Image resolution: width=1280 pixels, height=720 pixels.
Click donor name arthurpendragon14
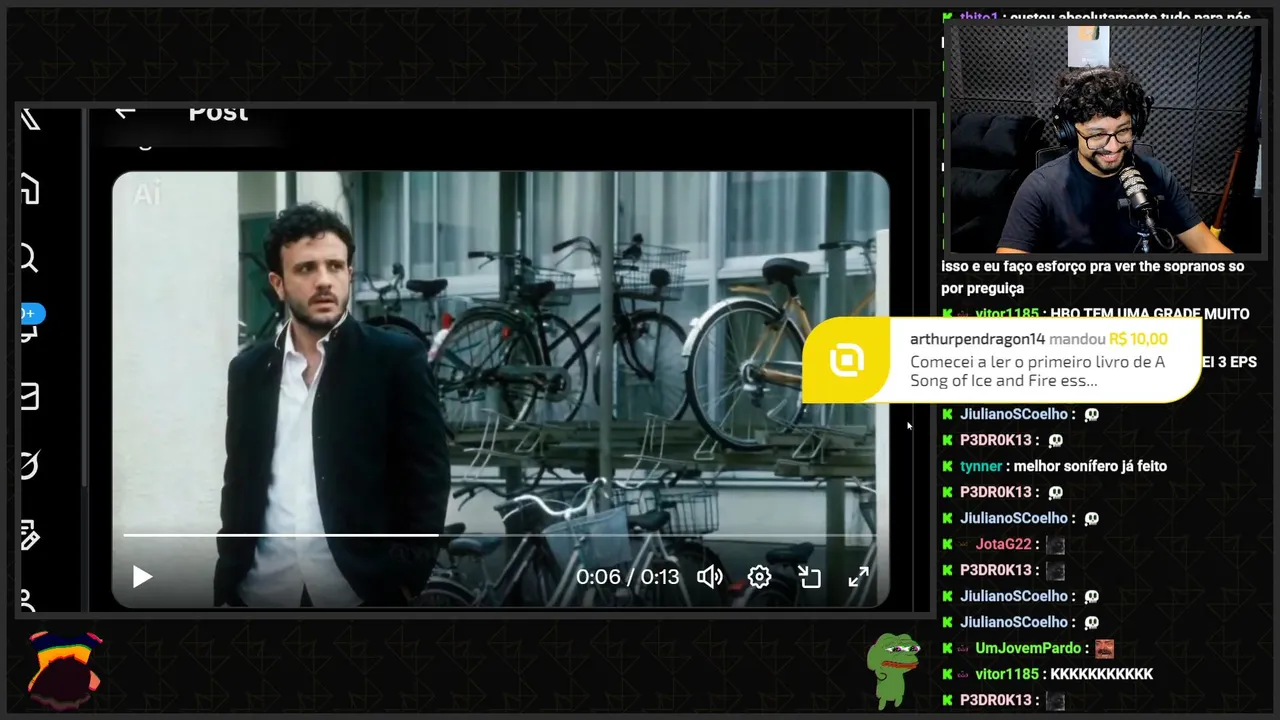pyautogui.click(x=977, y=339)
